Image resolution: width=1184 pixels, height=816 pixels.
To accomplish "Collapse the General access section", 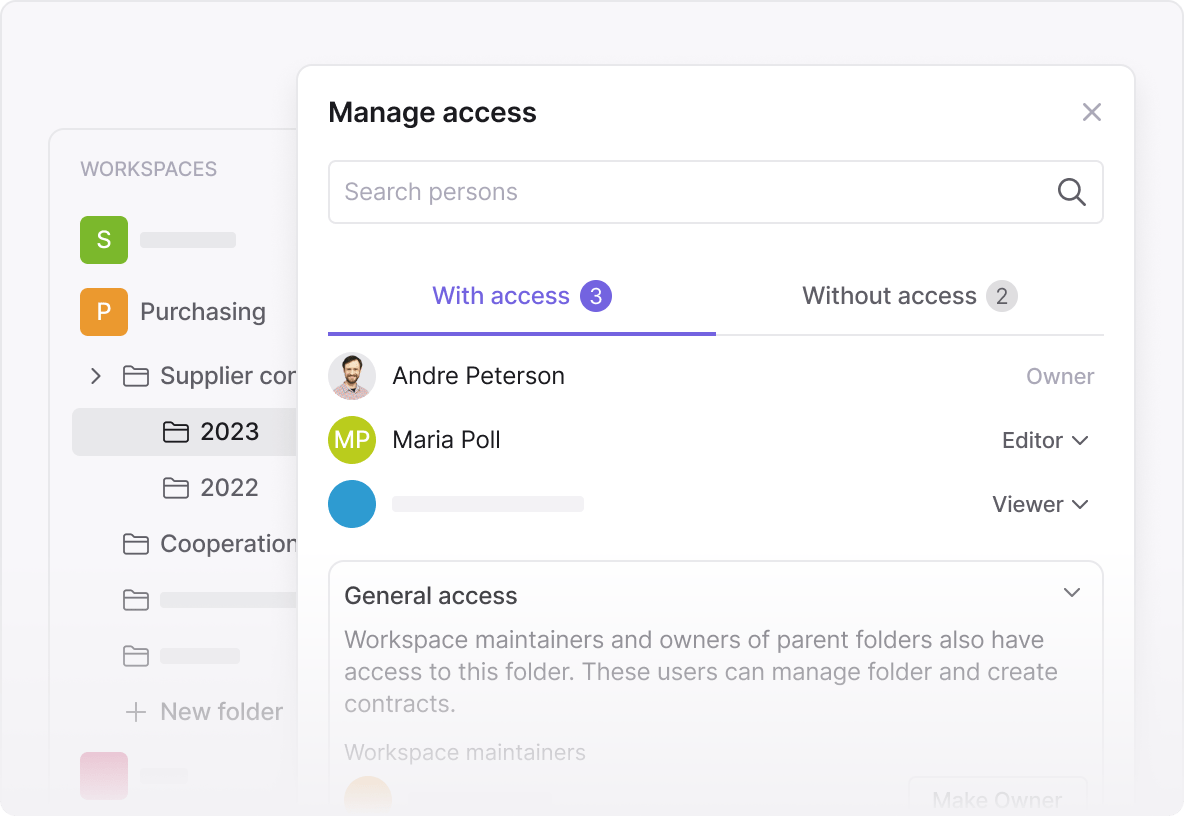I will [1072, 593].
